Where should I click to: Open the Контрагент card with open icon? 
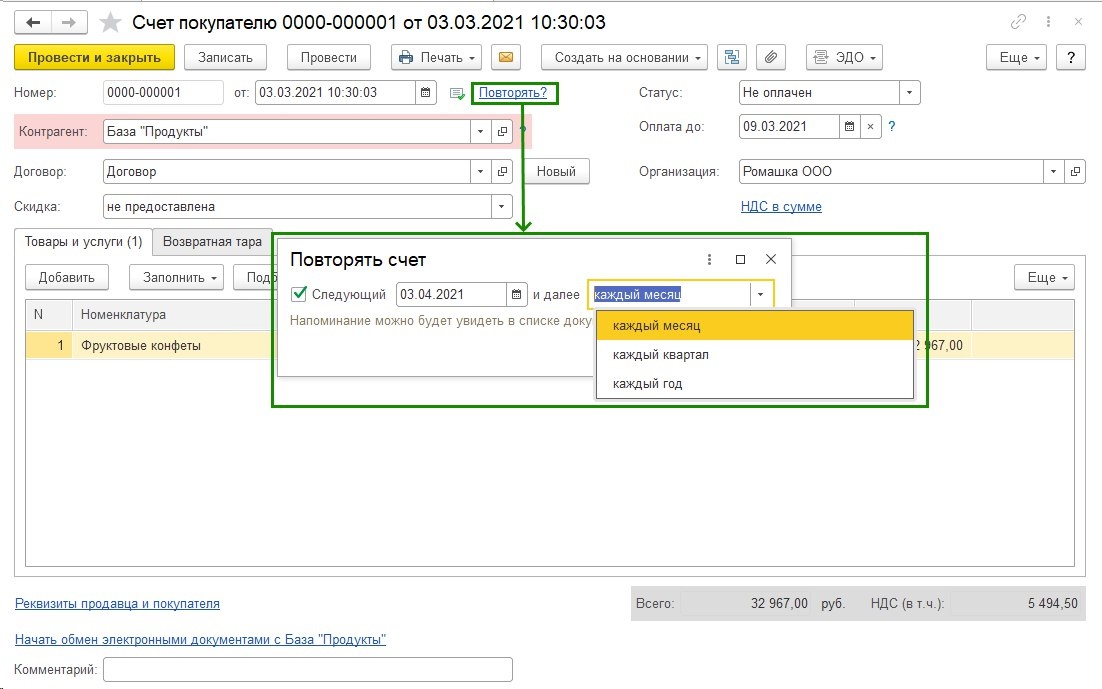tap(502, 131)
